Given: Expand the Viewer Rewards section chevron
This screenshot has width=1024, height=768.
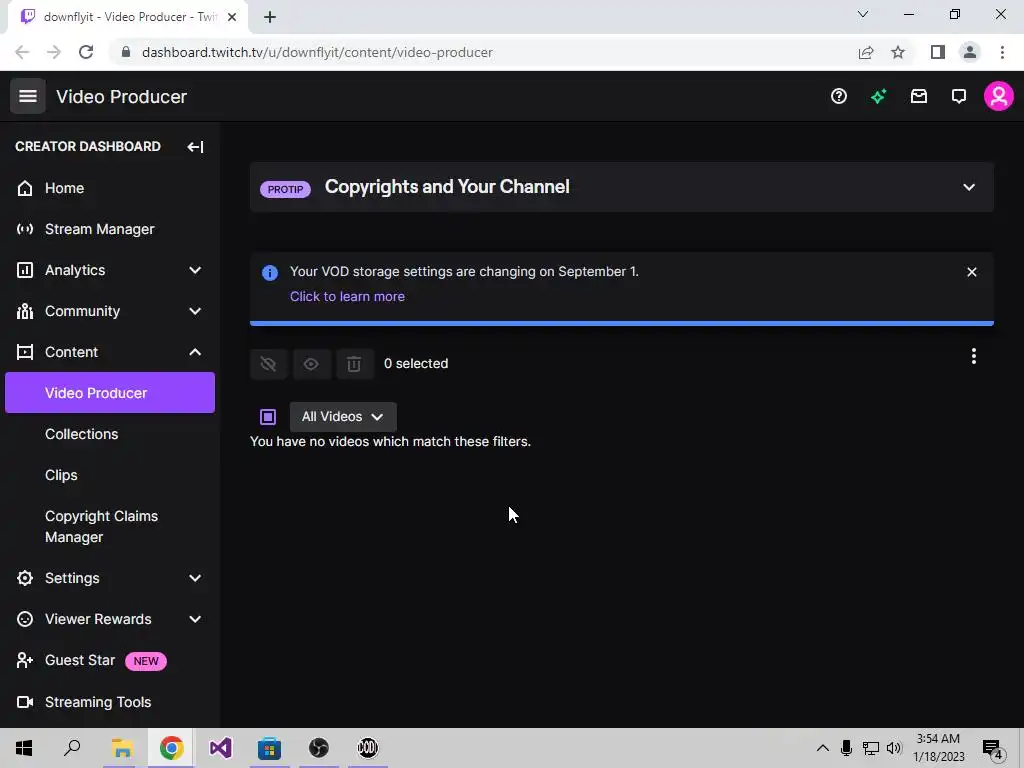Looking at the screenshot, I should click(195, 619).
